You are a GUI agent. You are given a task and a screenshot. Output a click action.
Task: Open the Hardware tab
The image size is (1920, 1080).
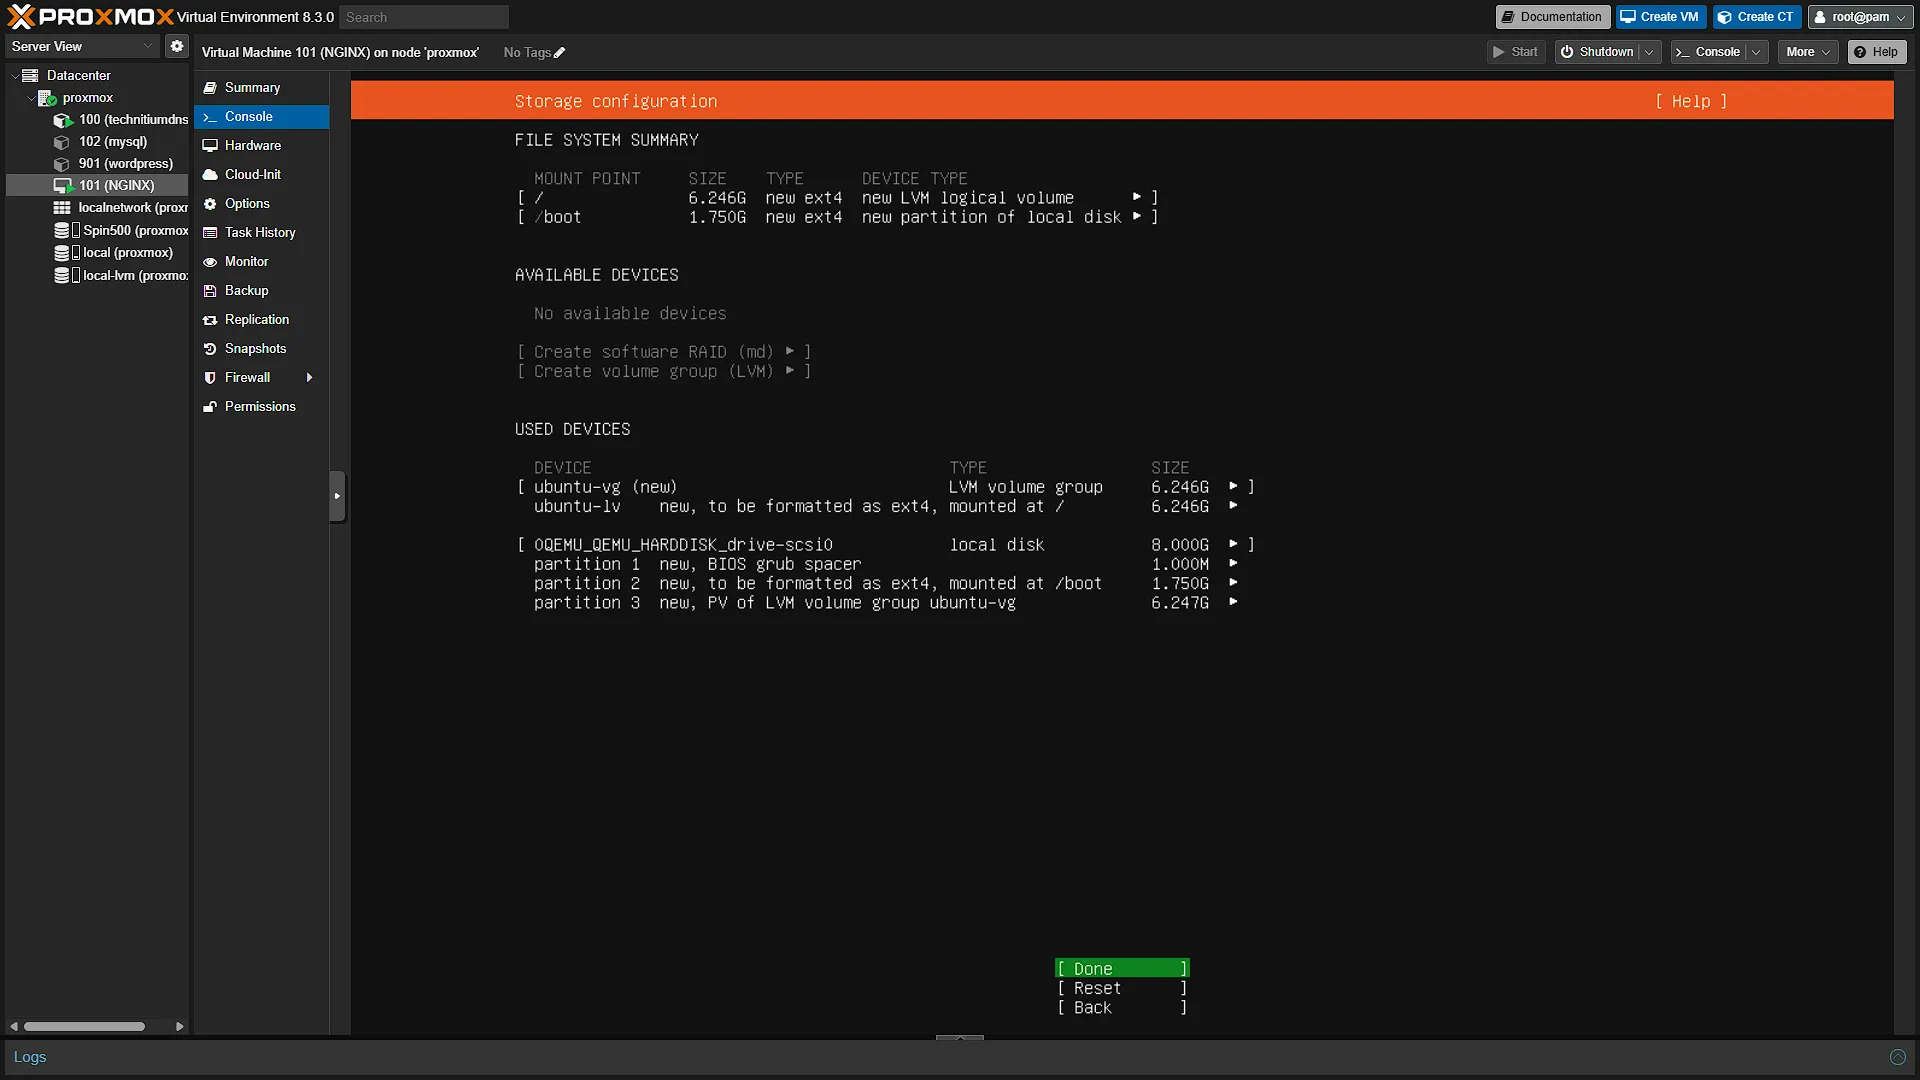point(261,146)
